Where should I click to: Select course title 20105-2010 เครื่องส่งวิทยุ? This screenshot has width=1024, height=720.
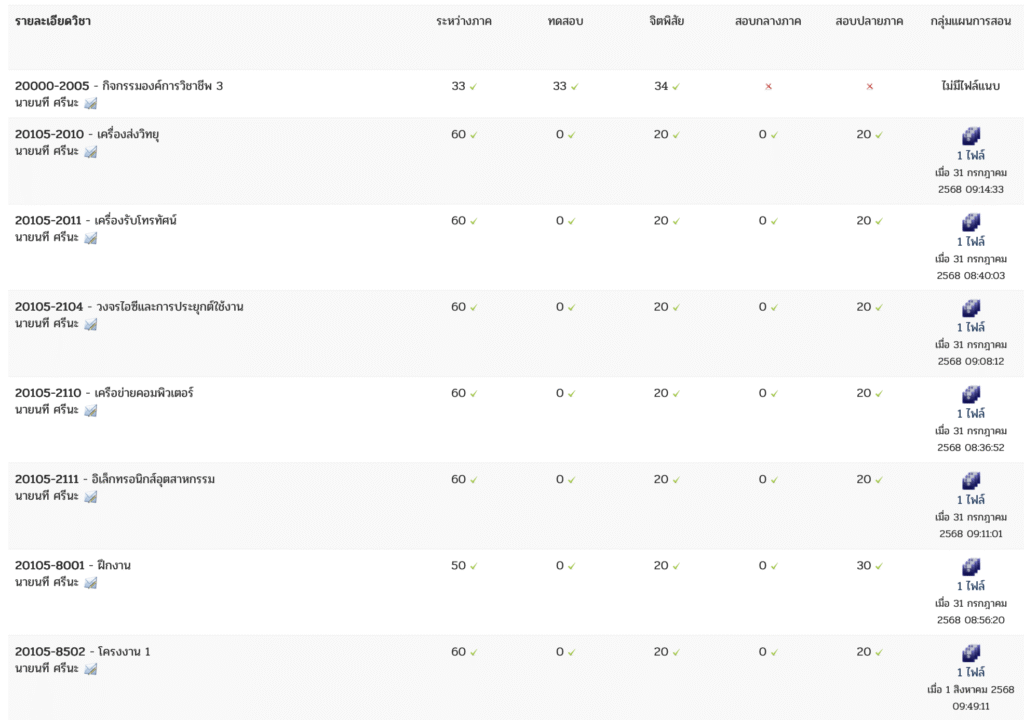point(87,134)
